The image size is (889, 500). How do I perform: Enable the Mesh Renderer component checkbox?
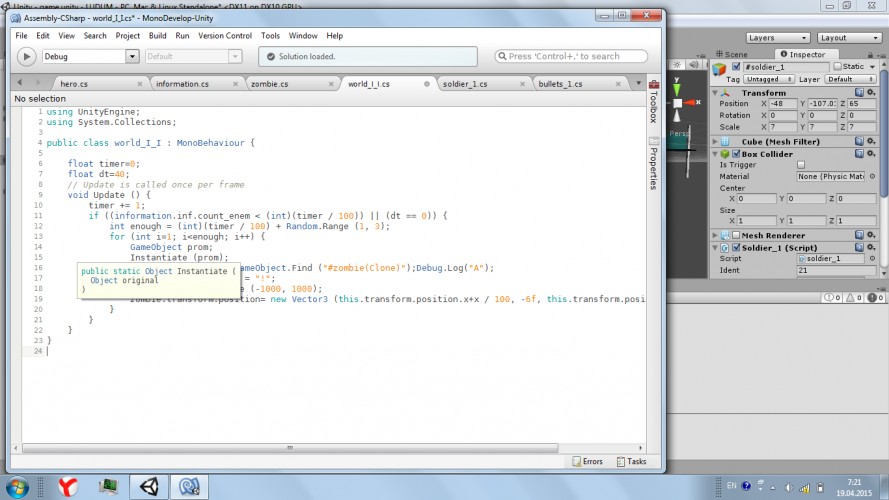click(736, 235)
